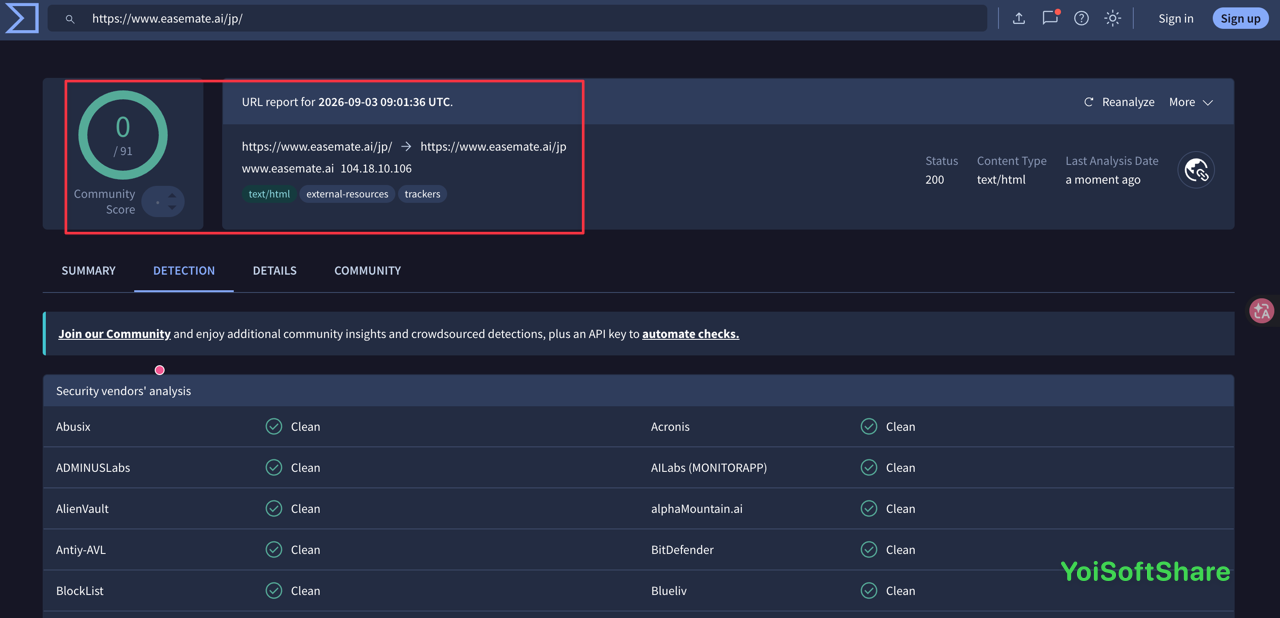
Task: Click the text/html tag
Action: [x=269, y=194]
